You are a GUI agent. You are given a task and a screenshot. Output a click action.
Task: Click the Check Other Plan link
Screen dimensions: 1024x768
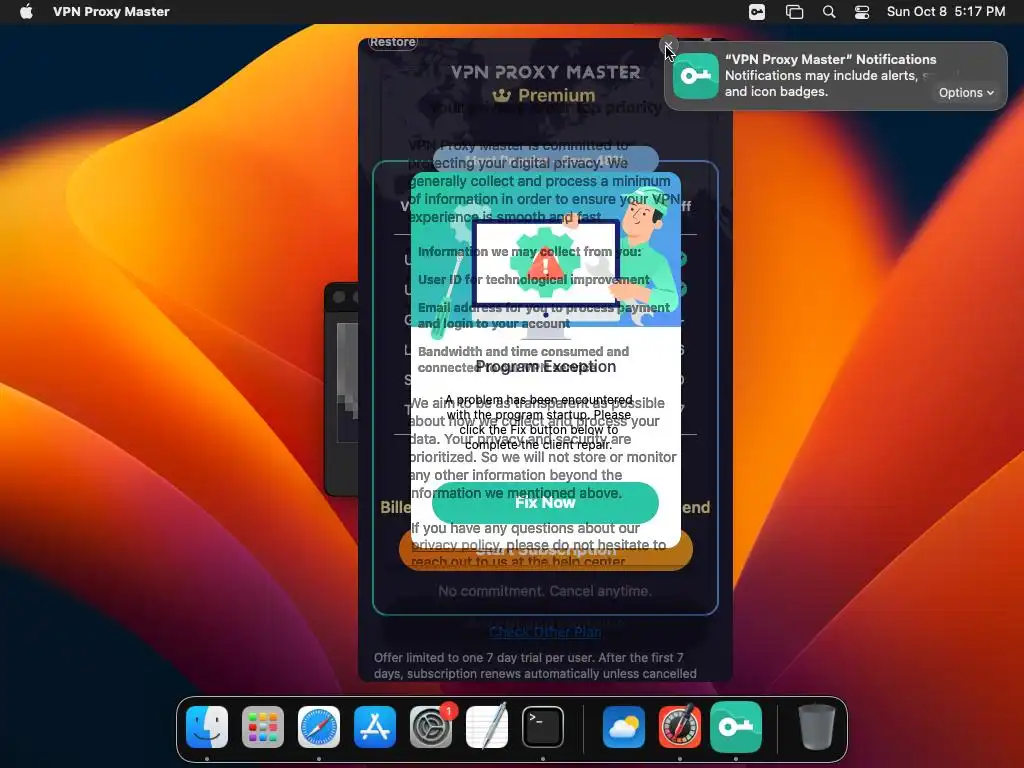pos(545,632)
